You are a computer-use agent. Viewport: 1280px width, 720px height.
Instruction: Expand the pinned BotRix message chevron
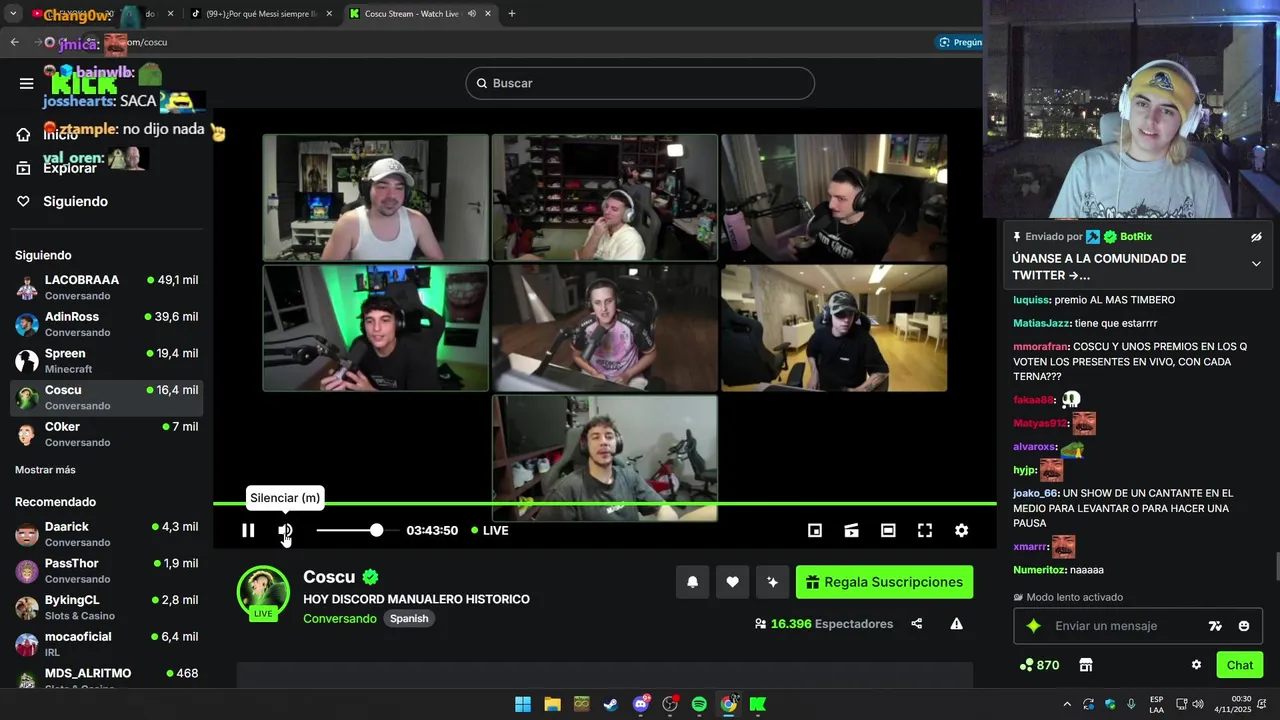pyautogui.click(x=1256, y=264)
